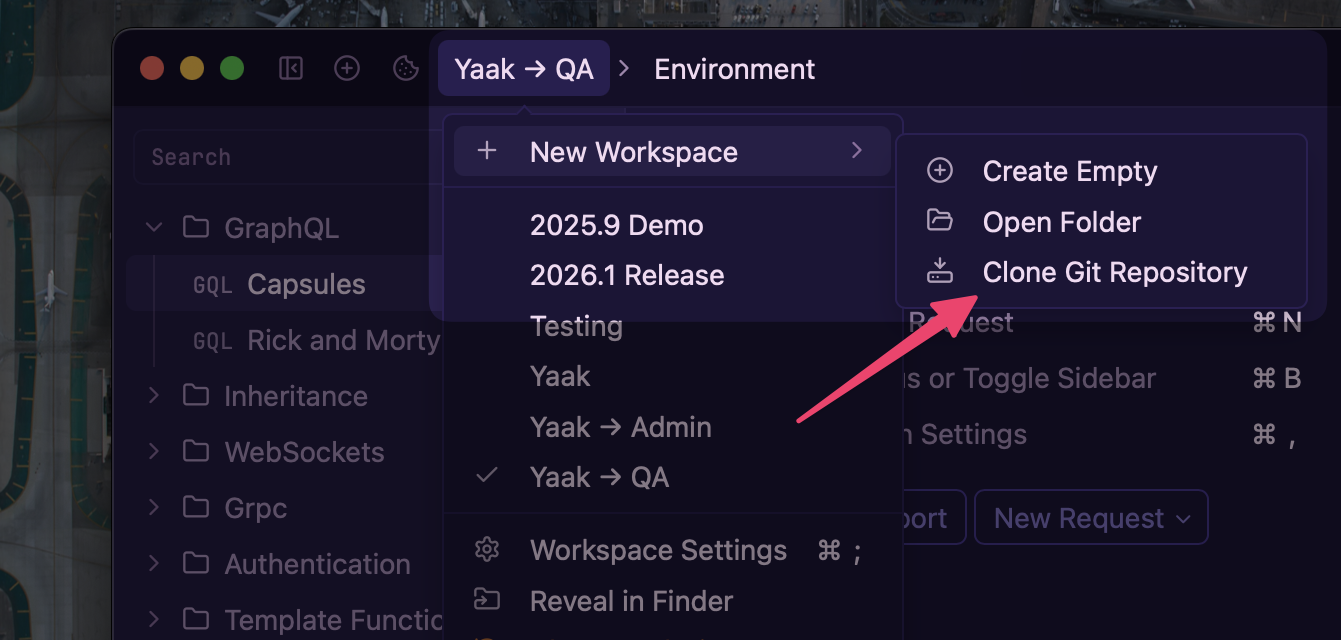Click the Yaak → QA workspace button
Viewport: 1341px width, 640px height.
click(524, 69)
